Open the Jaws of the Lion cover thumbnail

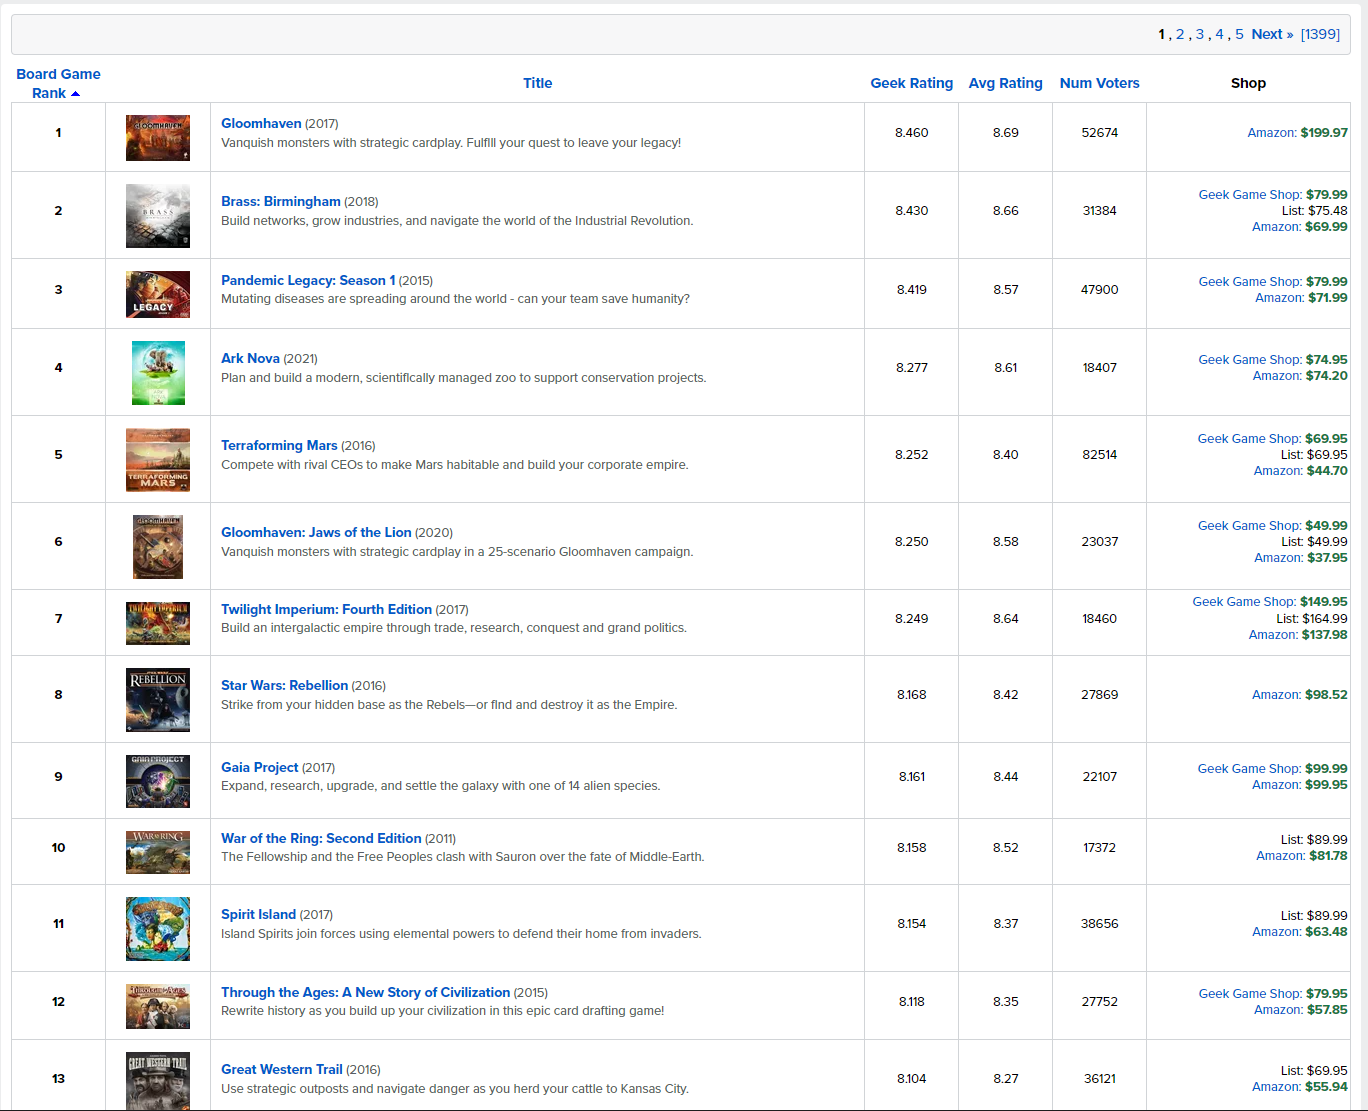coord(158,547)
